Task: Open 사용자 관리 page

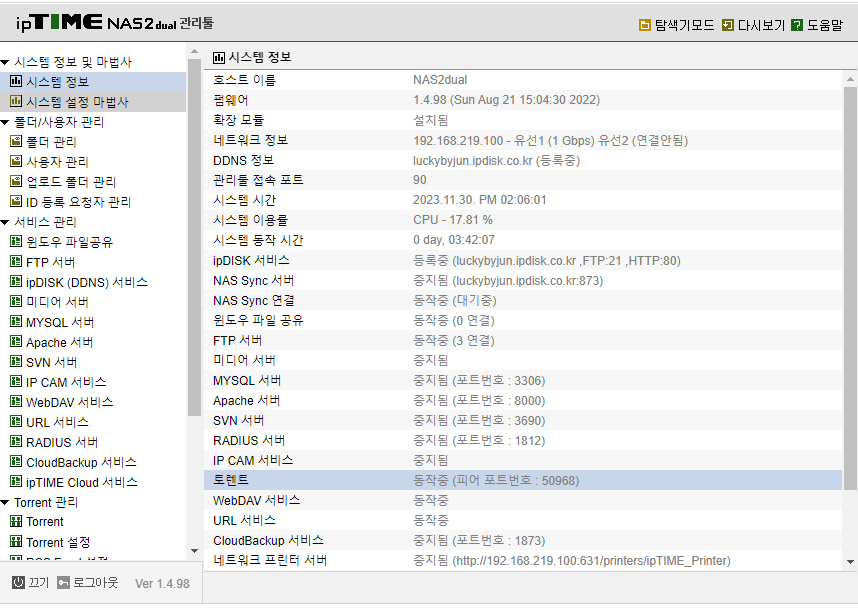Action: [x=57, y=162]
